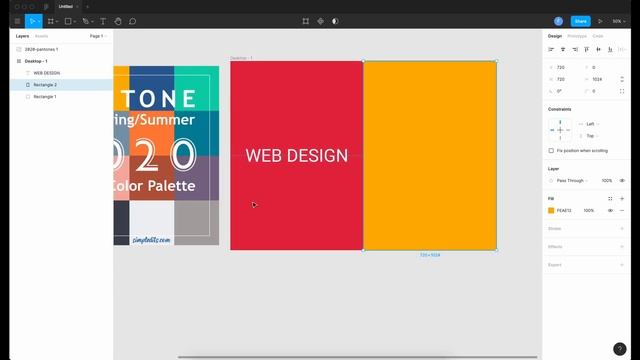Viewport: 640px width, 360px height.
Task: Click Align bottom icon
Action: (610, 49)
